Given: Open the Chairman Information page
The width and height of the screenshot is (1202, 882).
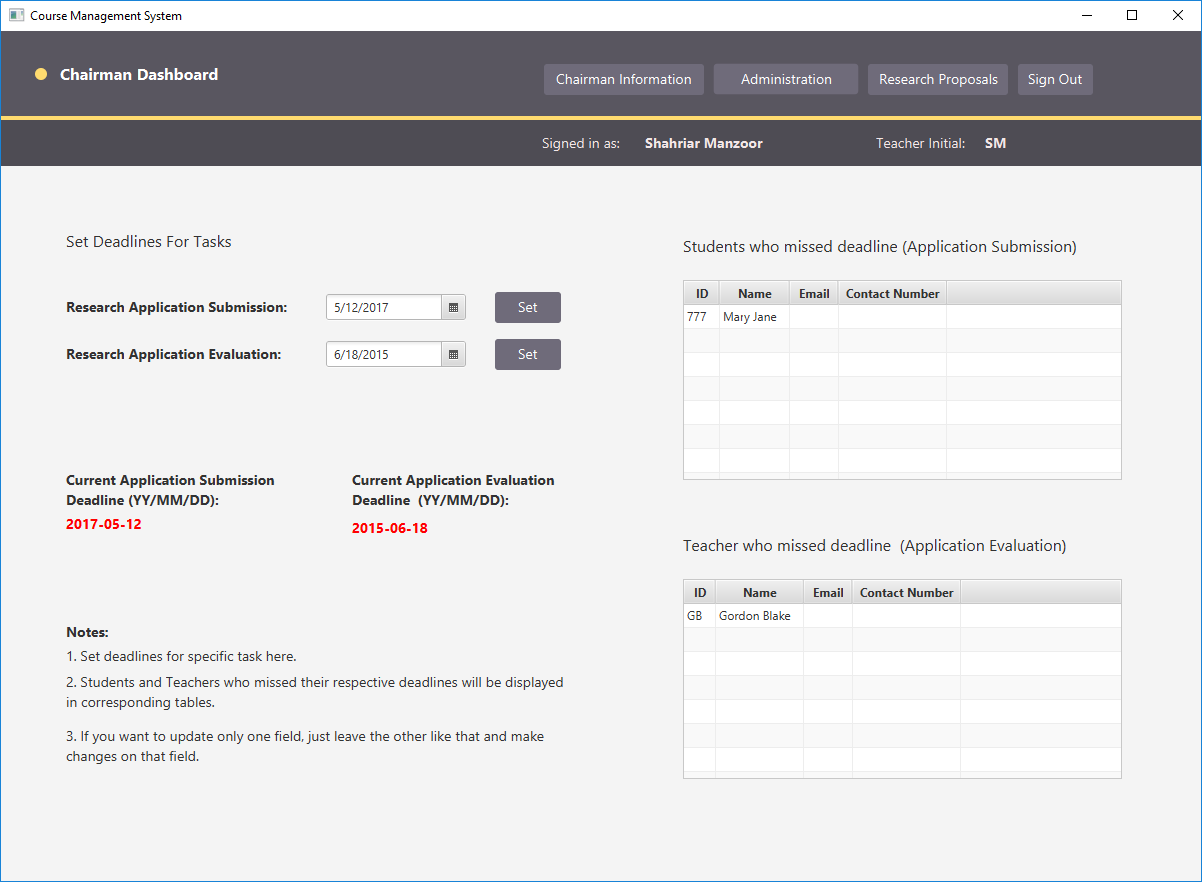Looking at the screenshot, I should 623,79.
